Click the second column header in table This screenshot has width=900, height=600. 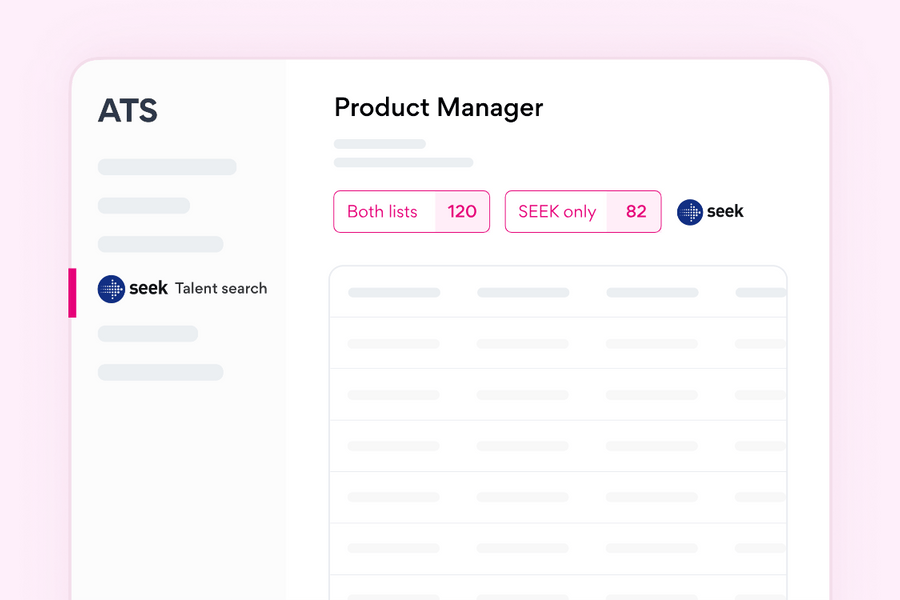pos(523,293)
